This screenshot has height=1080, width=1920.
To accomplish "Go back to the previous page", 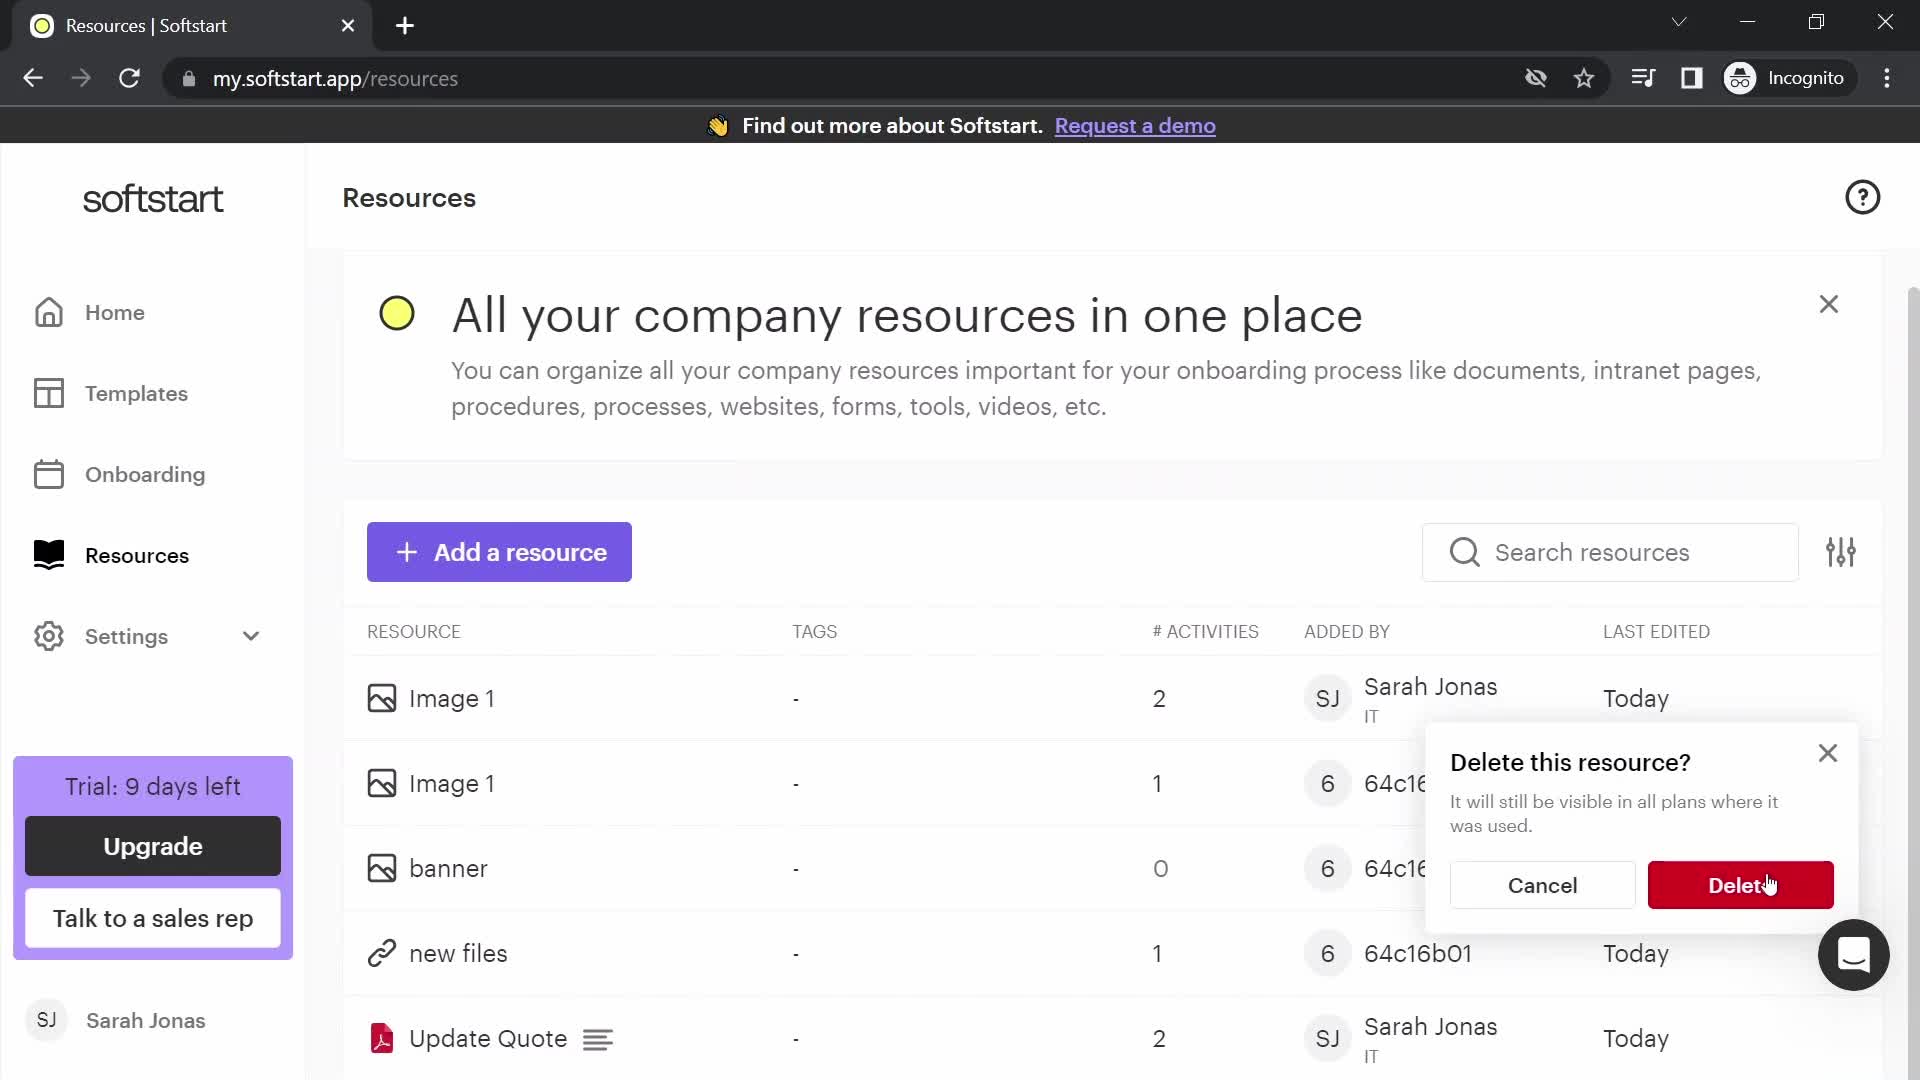I will tap(33, 78).
